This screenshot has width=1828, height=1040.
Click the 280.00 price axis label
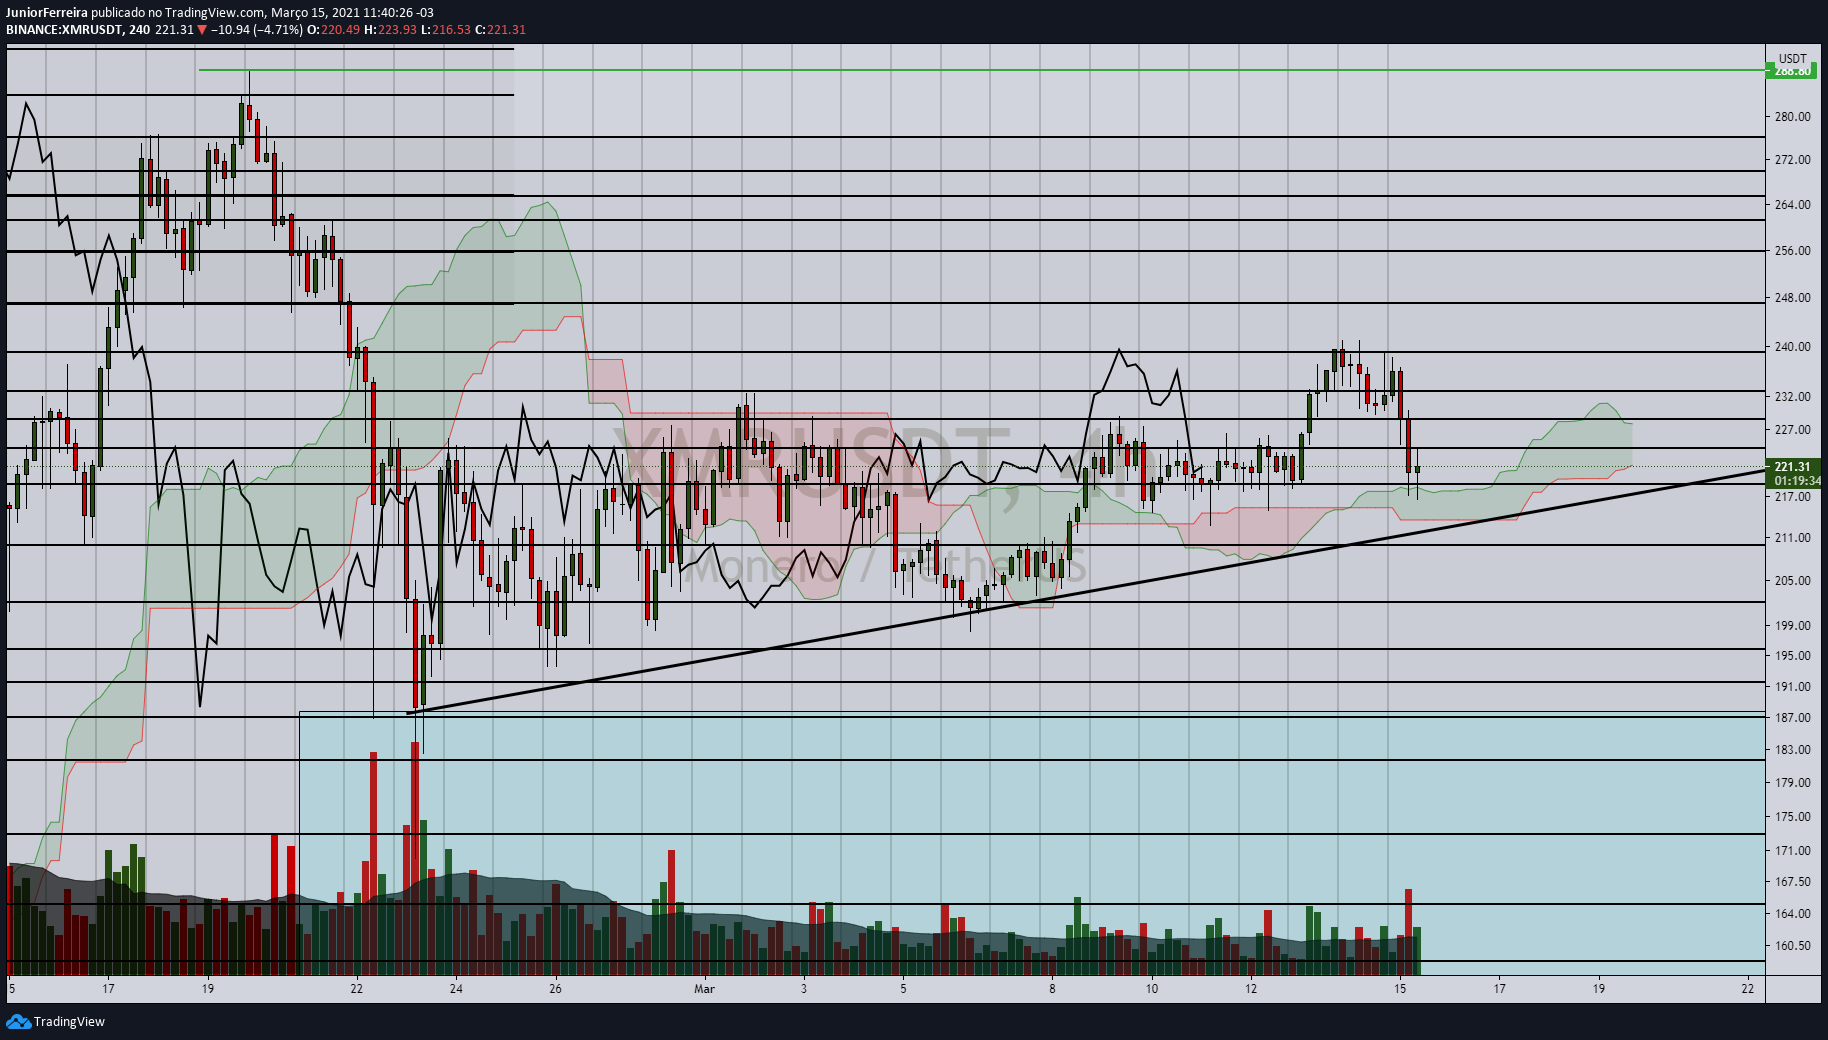1792,117
